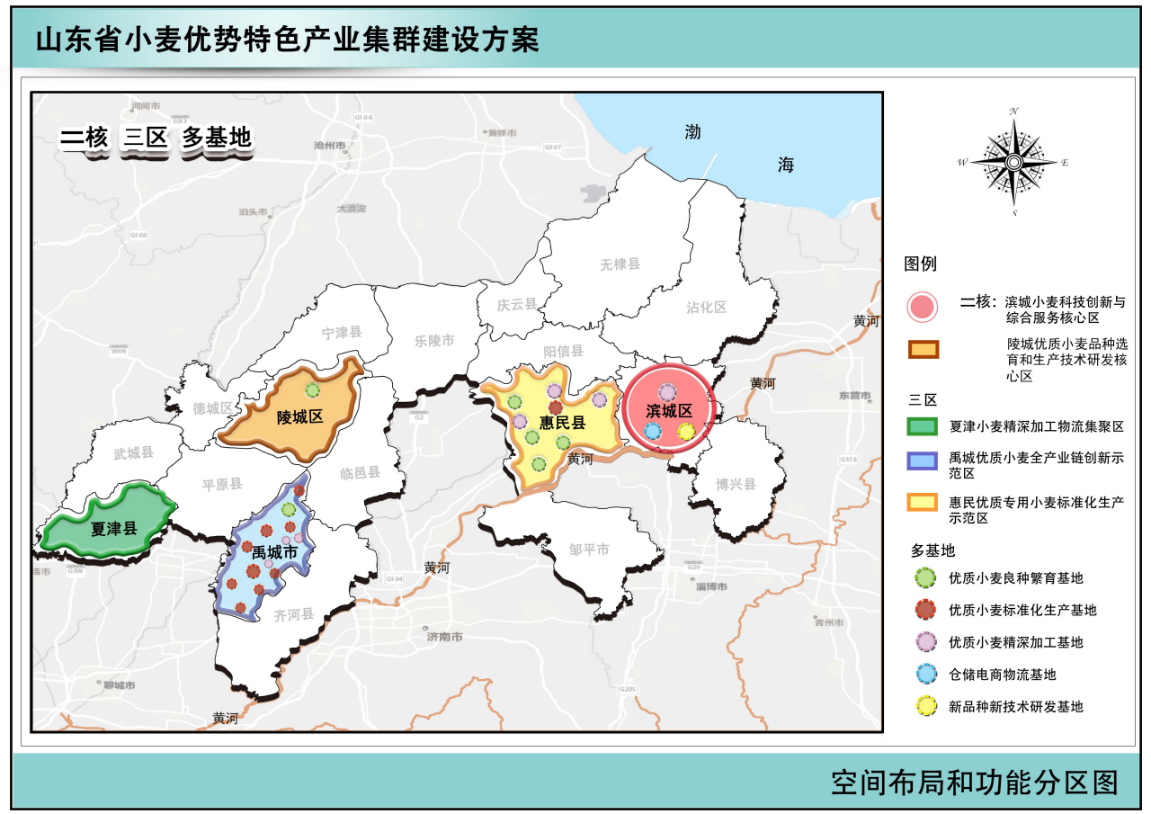
Task: Click the 邹平市 label
Action: [589, 550]
